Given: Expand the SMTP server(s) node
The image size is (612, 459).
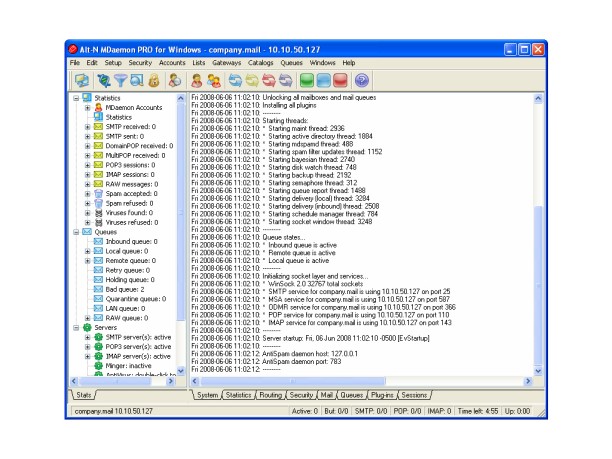Looking at the screenshot, I should pyautogui.click(x=87, y=337).
